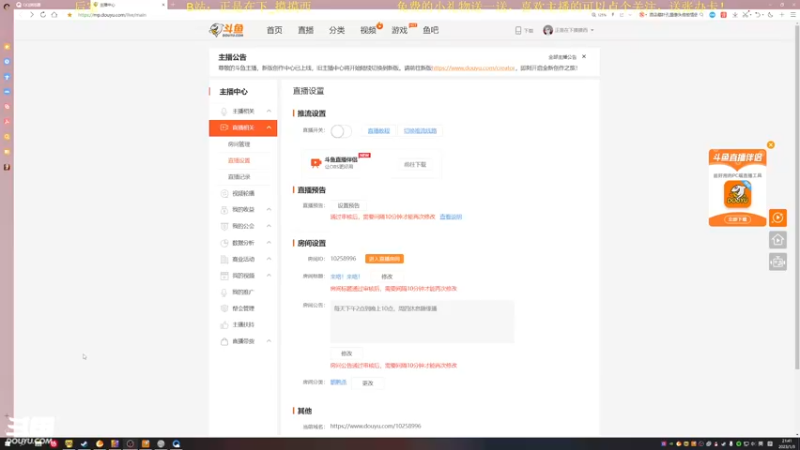Image resolution: width=800 pixels, height=450 pixels.
Task: Expand the 我的公会 sidebar chevron
Action: pos(269,226)
